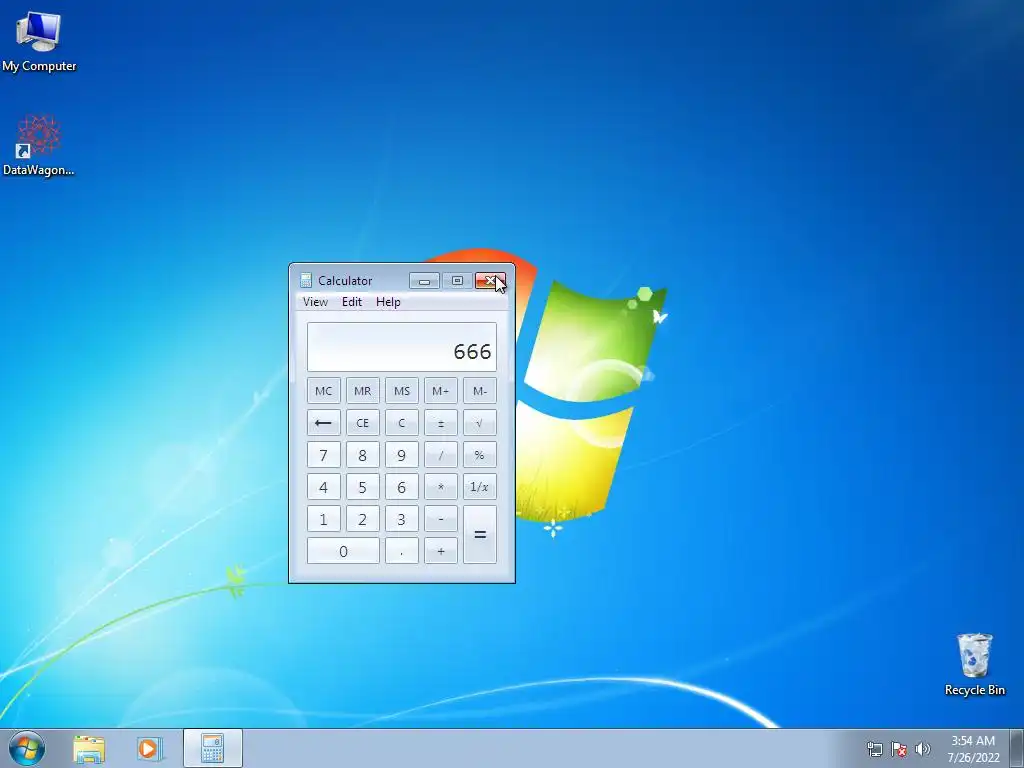Click the volume speaker tray icon
Image resolution: width=1024 pixels, height=768 pixels.
click(x=923, y=749)
